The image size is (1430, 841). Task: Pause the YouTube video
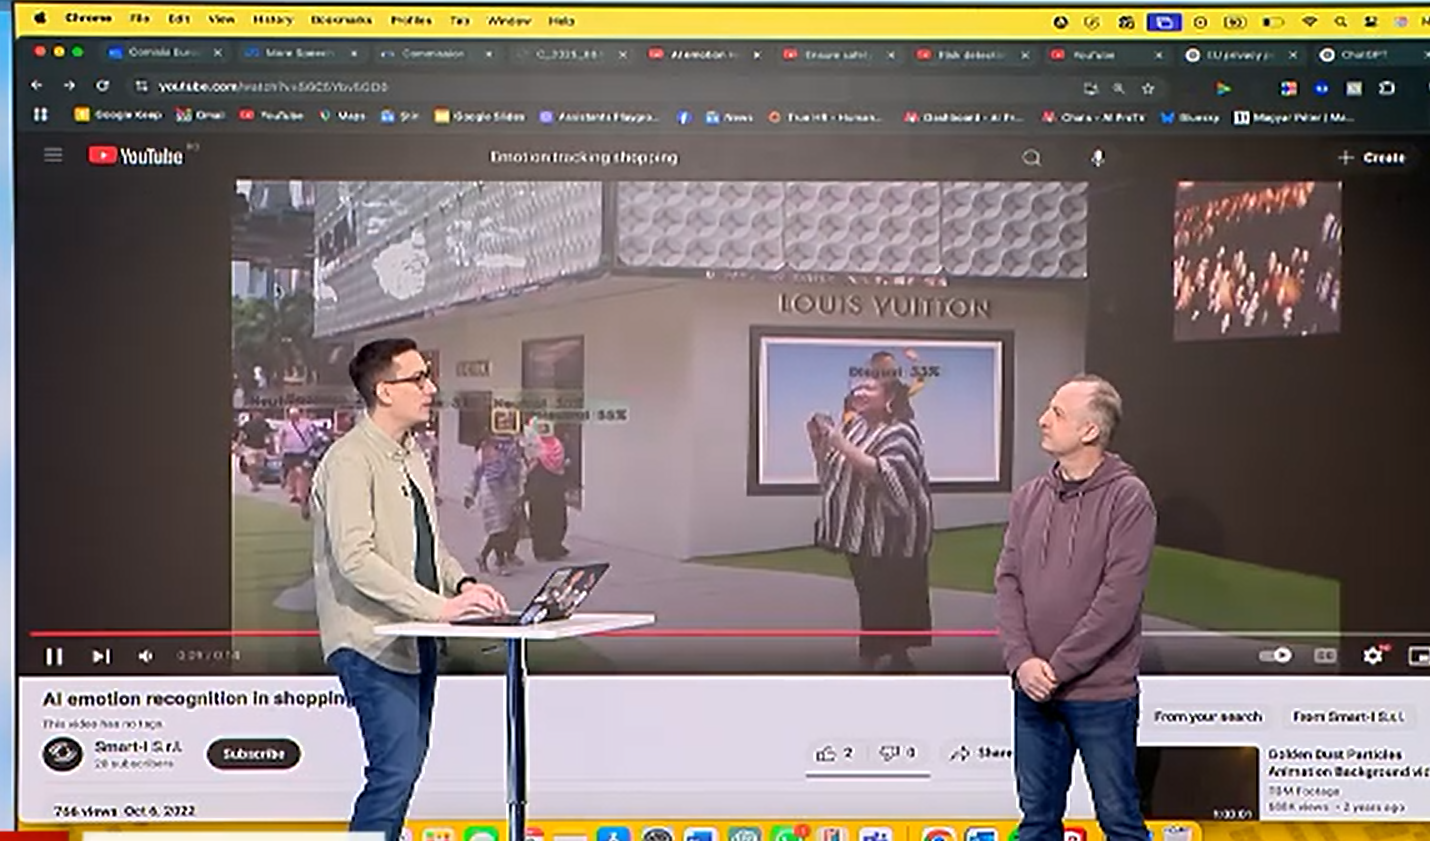pos(54,656)
